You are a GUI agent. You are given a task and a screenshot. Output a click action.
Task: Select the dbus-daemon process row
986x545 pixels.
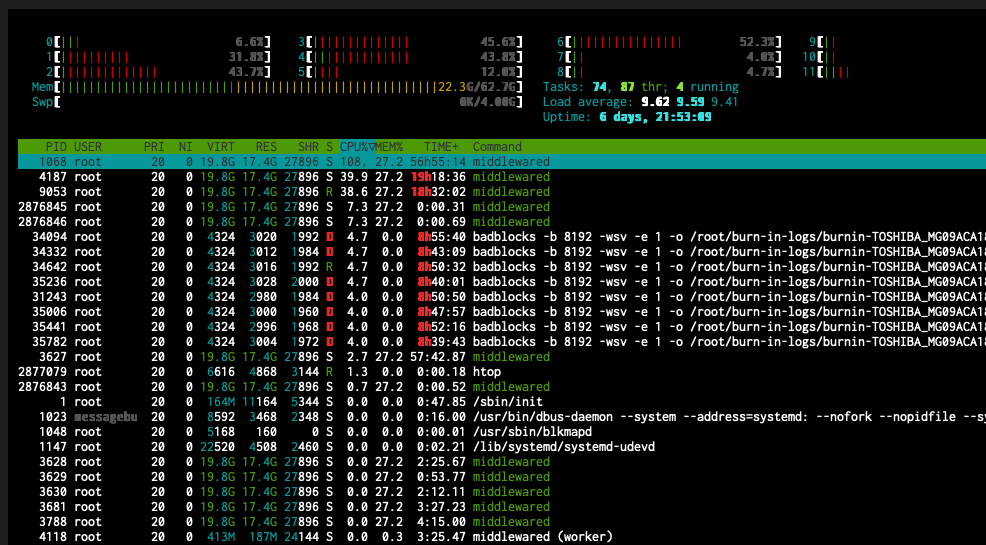(x=502, y=417)
